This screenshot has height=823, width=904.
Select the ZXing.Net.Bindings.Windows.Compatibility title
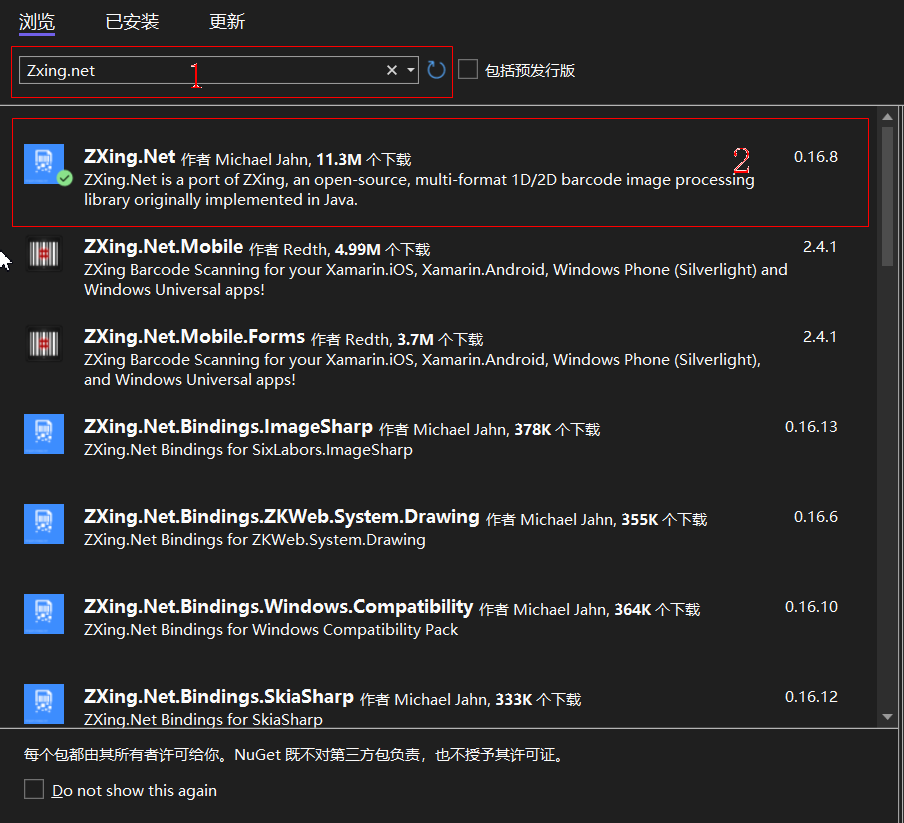(x=278, y=606)
